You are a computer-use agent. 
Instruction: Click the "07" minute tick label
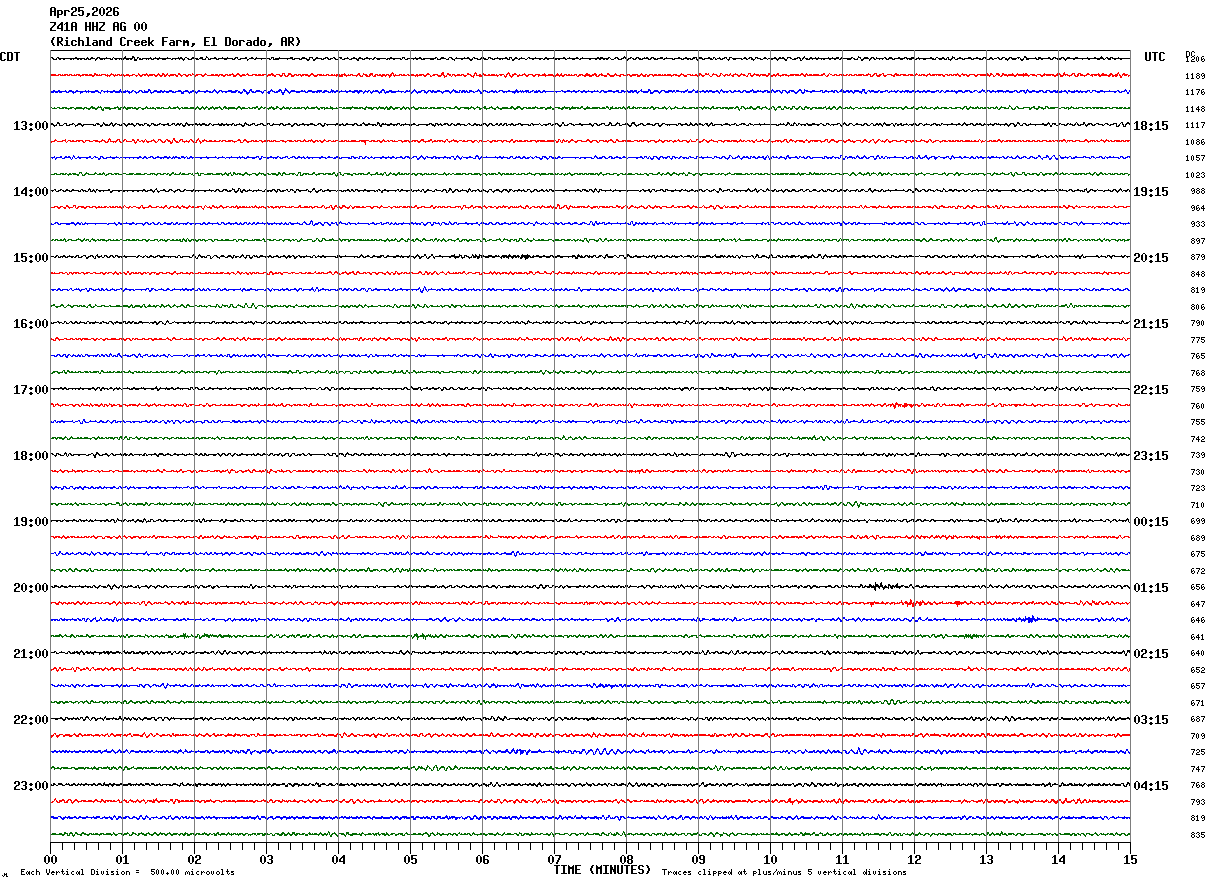(554, 859)
